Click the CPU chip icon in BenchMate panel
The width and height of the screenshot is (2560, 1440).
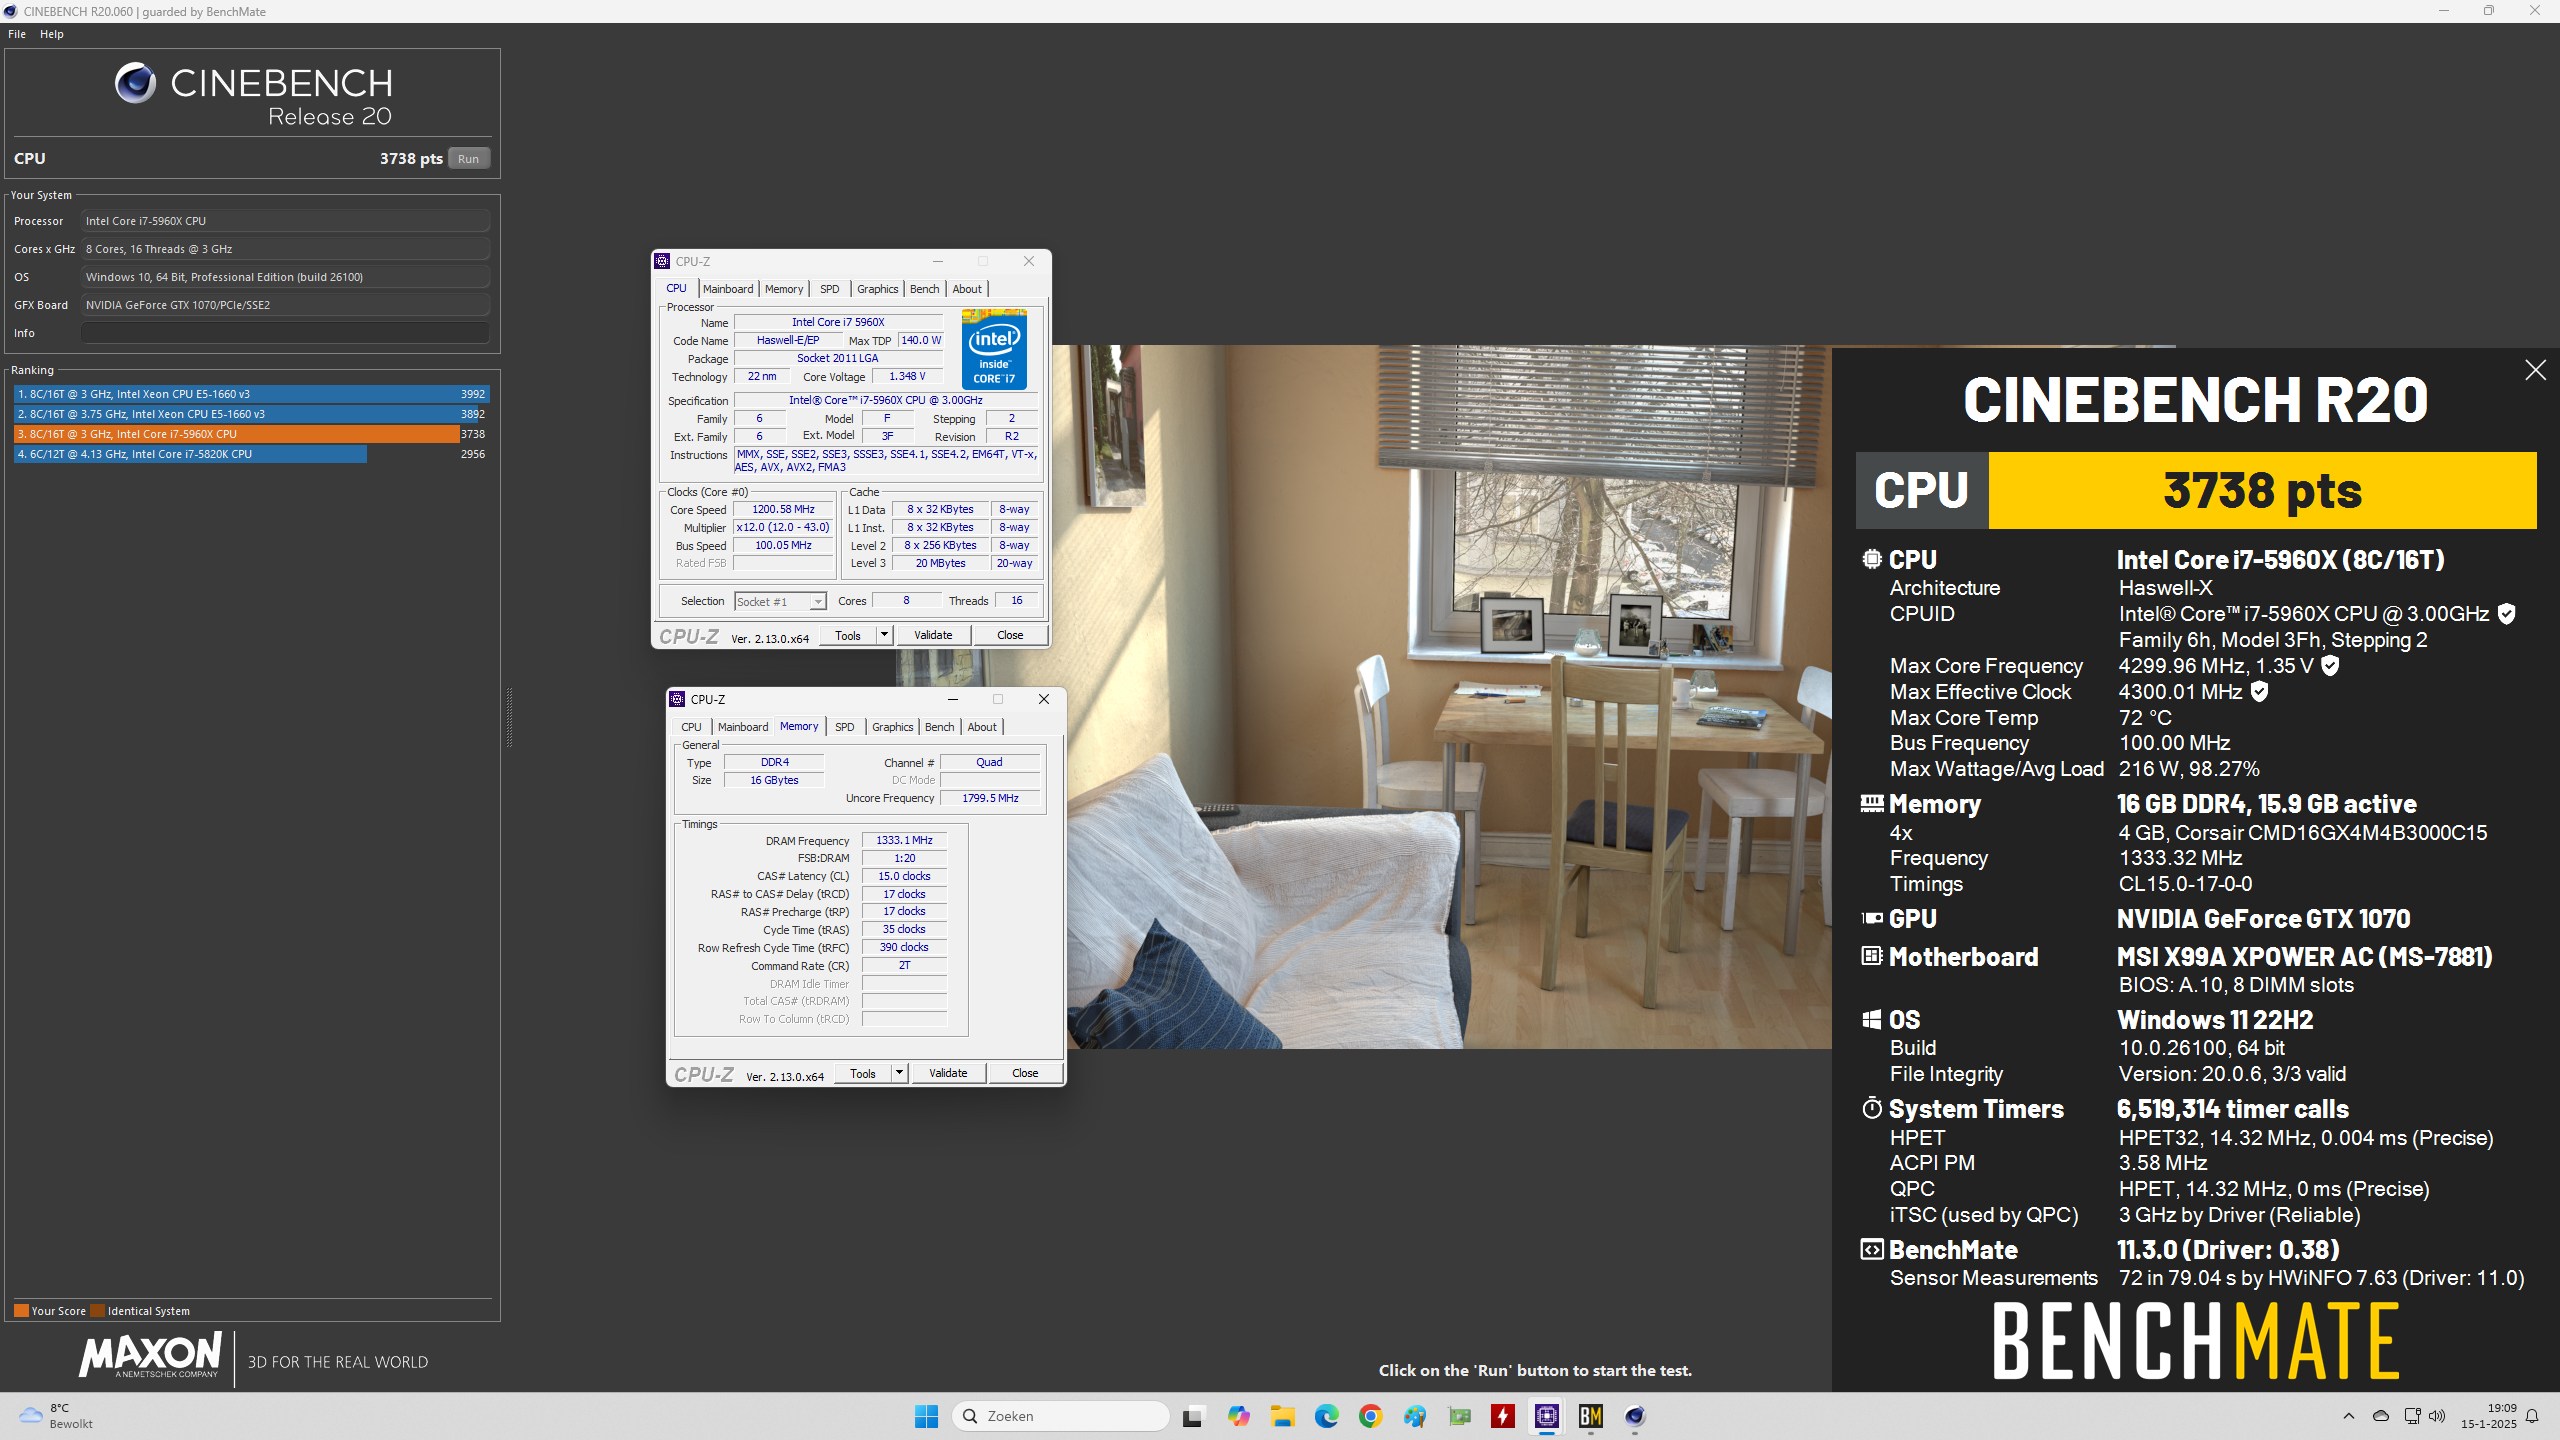(x=1871, y=559)
